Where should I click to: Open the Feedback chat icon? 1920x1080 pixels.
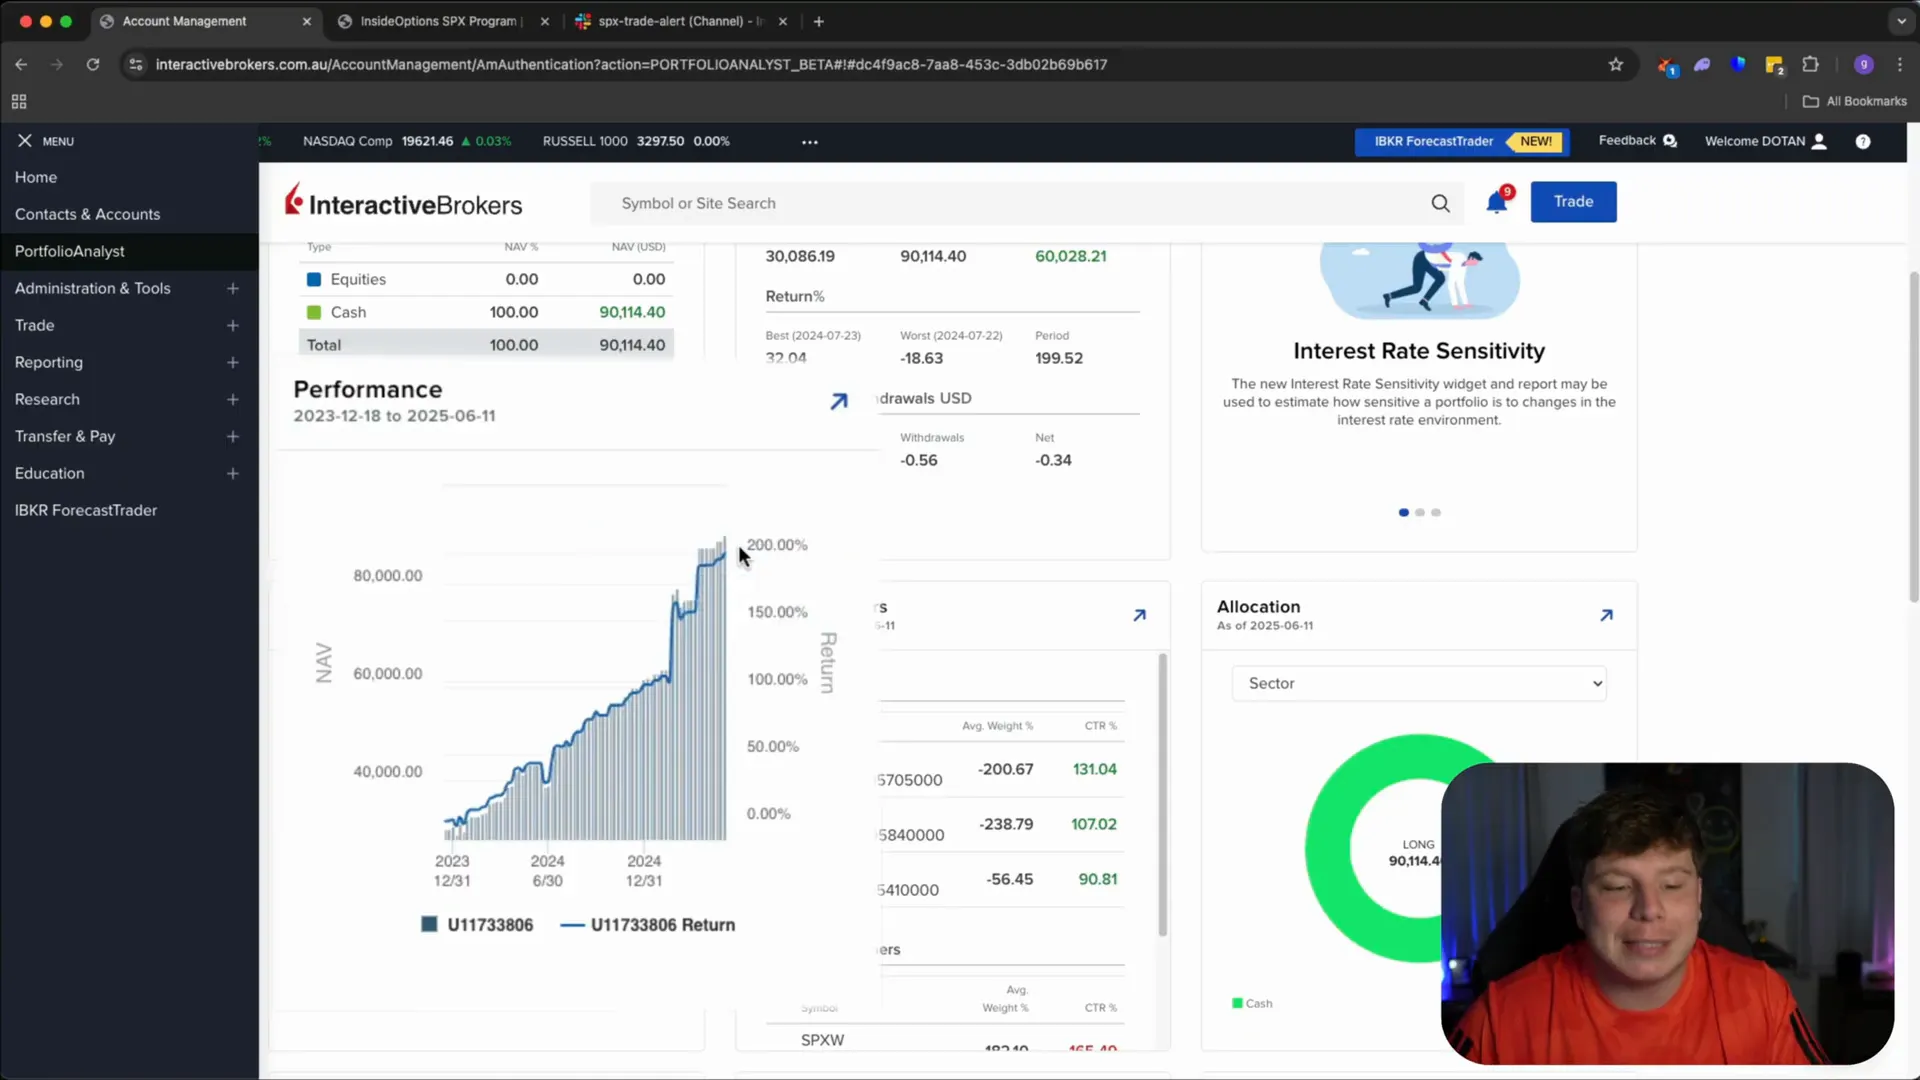click(1669, 141)
